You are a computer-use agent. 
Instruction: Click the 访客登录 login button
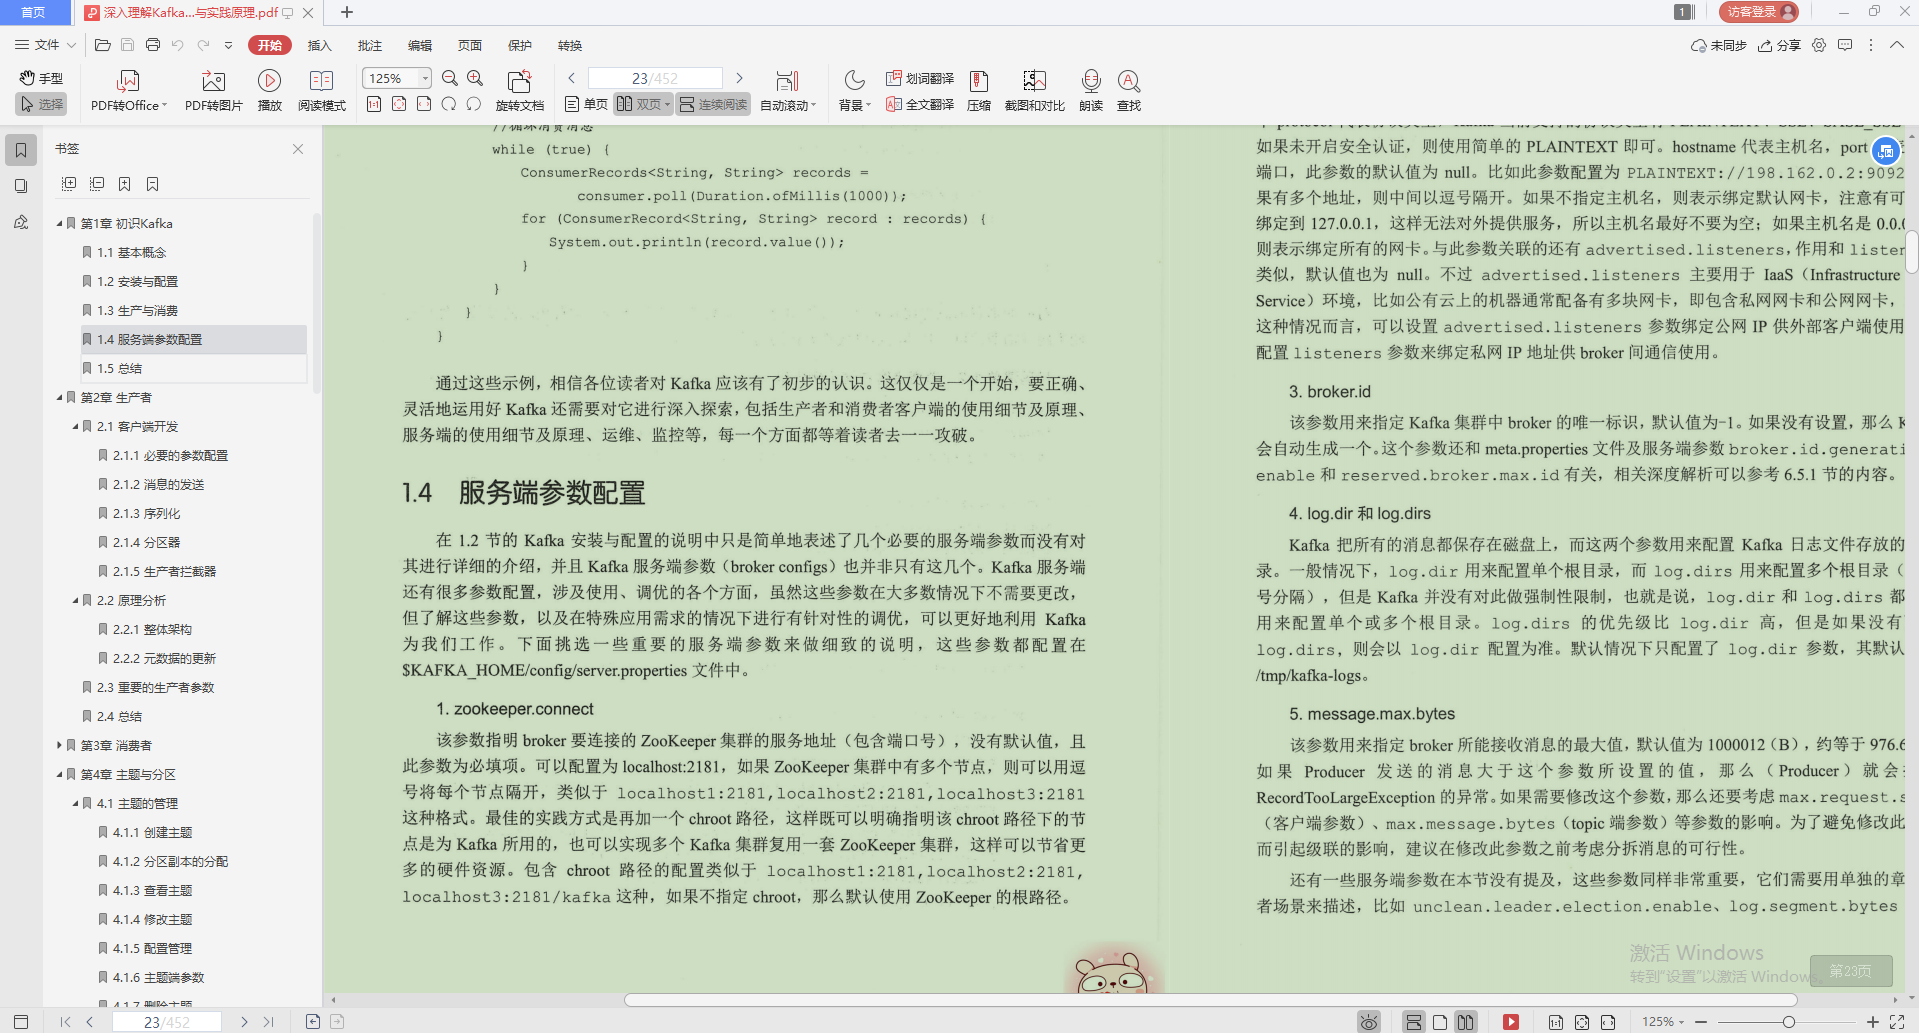click(1756, 12)
